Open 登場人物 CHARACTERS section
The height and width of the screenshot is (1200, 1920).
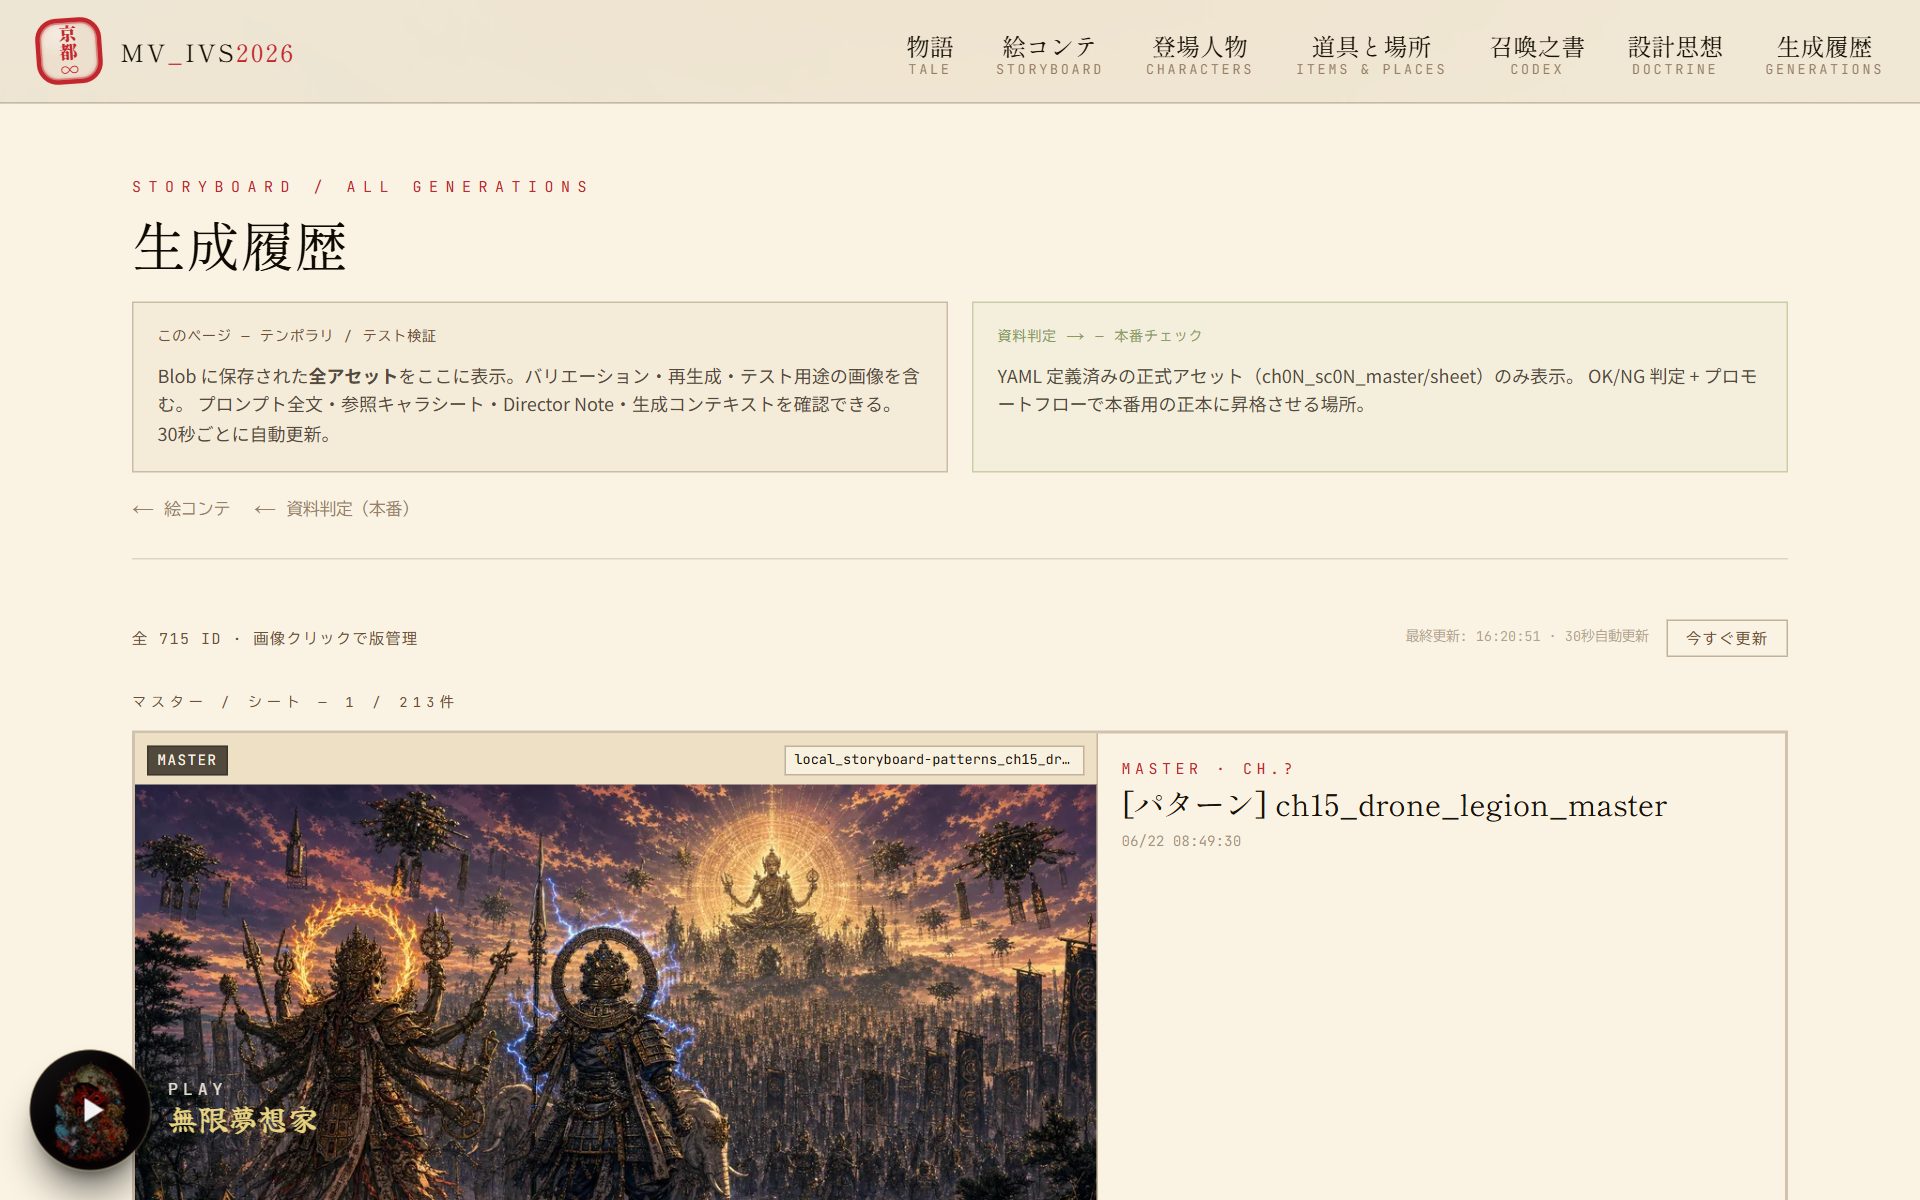(x=1199, y=55)
